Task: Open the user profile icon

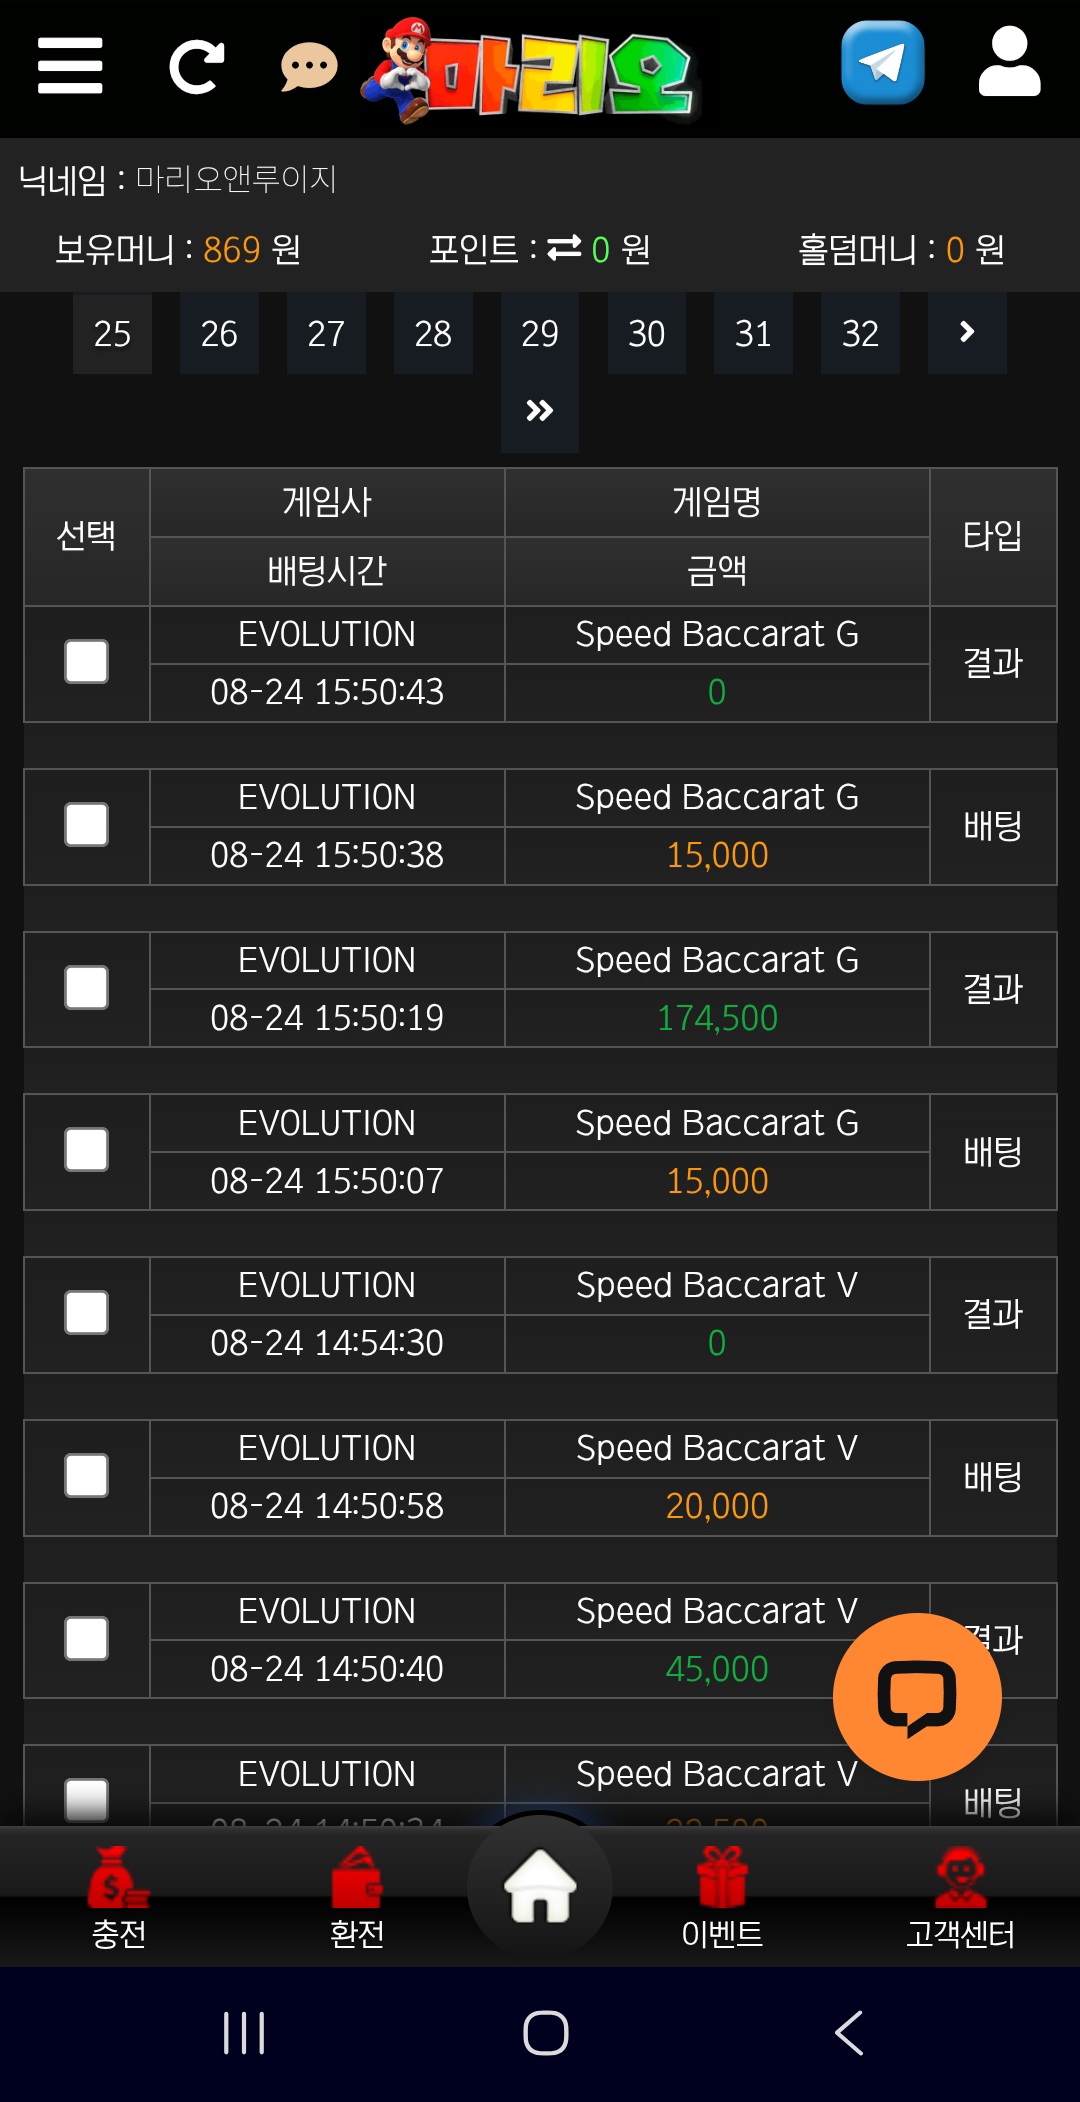Action: (x=1009, y=62)
